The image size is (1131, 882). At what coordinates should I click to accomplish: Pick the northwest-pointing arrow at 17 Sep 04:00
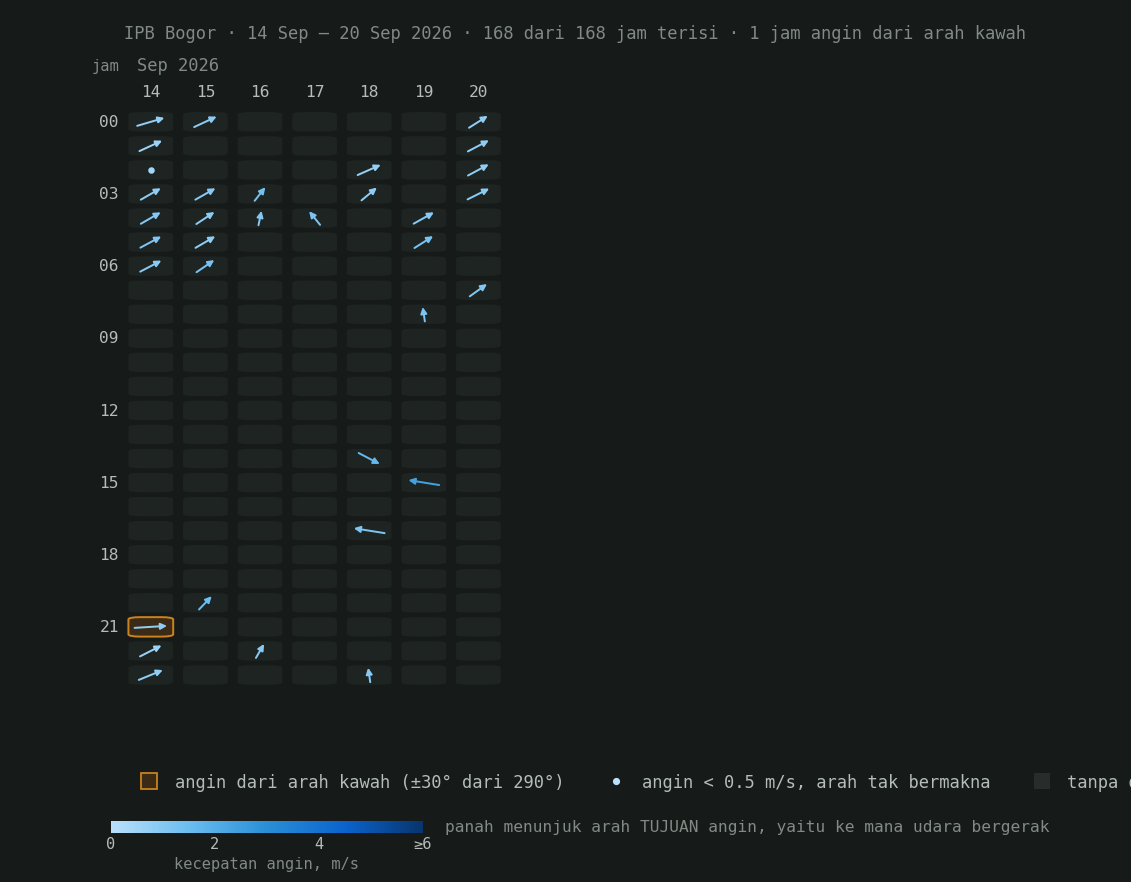coord(314,219)
